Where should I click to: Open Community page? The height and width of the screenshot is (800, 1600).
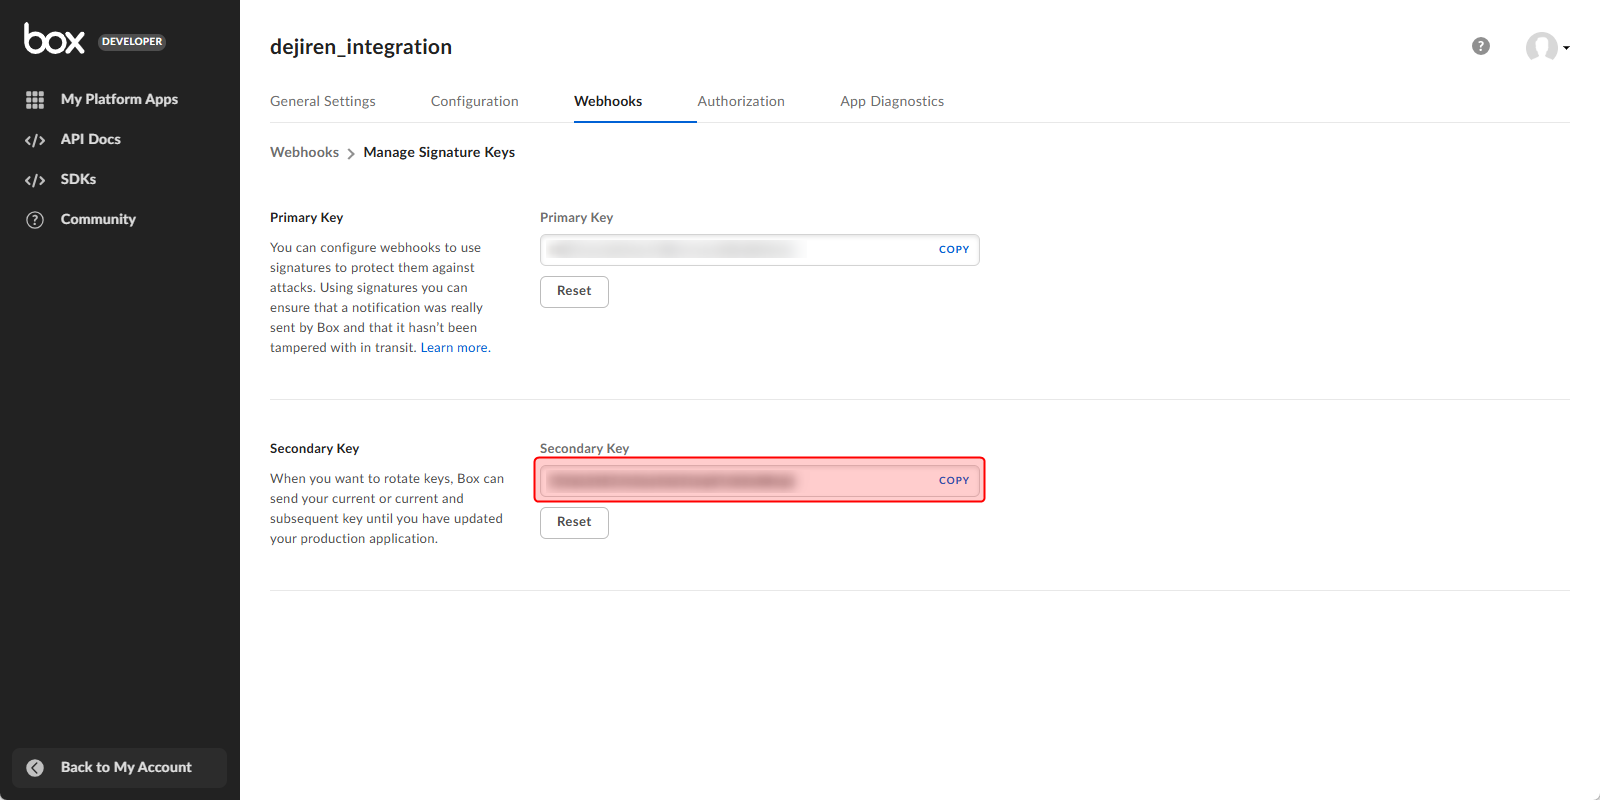tap(98, 219)
